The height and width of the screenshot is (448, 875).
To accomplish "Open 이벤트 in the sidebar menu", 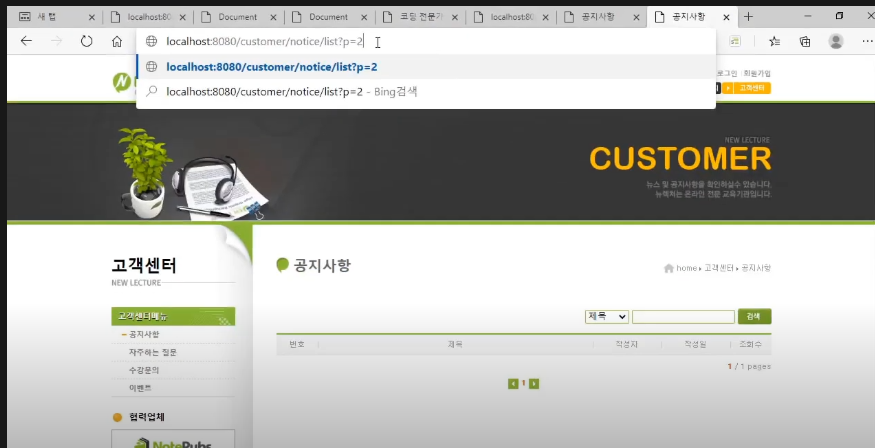I will tap(140, 388).
